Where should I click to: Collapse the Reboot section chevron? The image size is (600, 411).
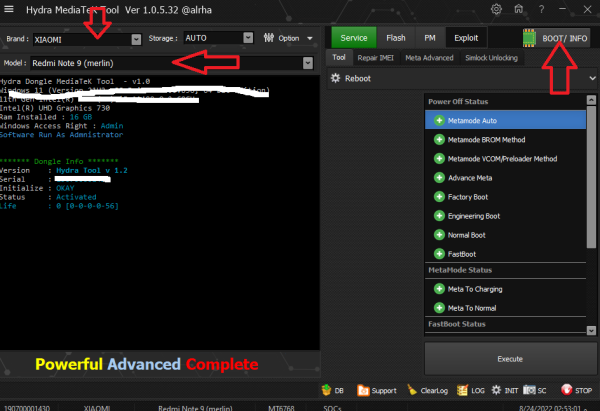click(x=592, y=78)
